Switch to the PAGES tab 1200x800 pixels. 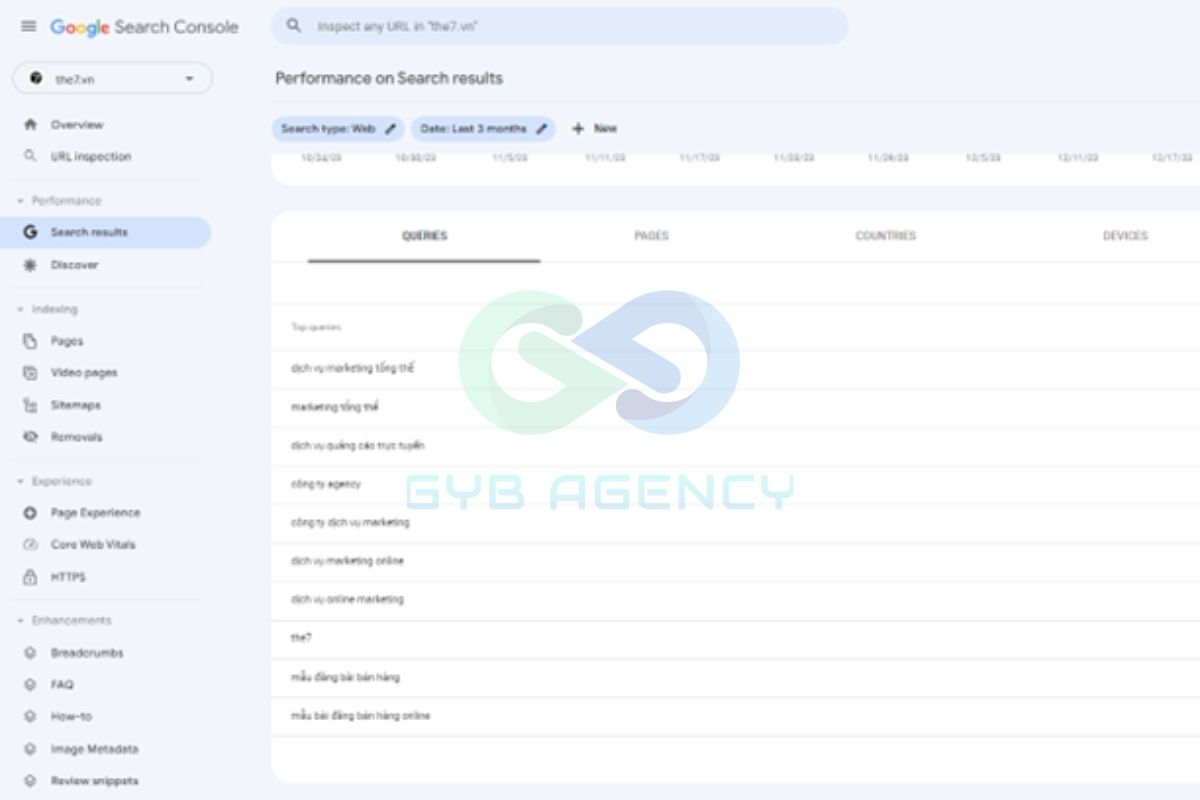pyautogui.click(x=651, y=236)
